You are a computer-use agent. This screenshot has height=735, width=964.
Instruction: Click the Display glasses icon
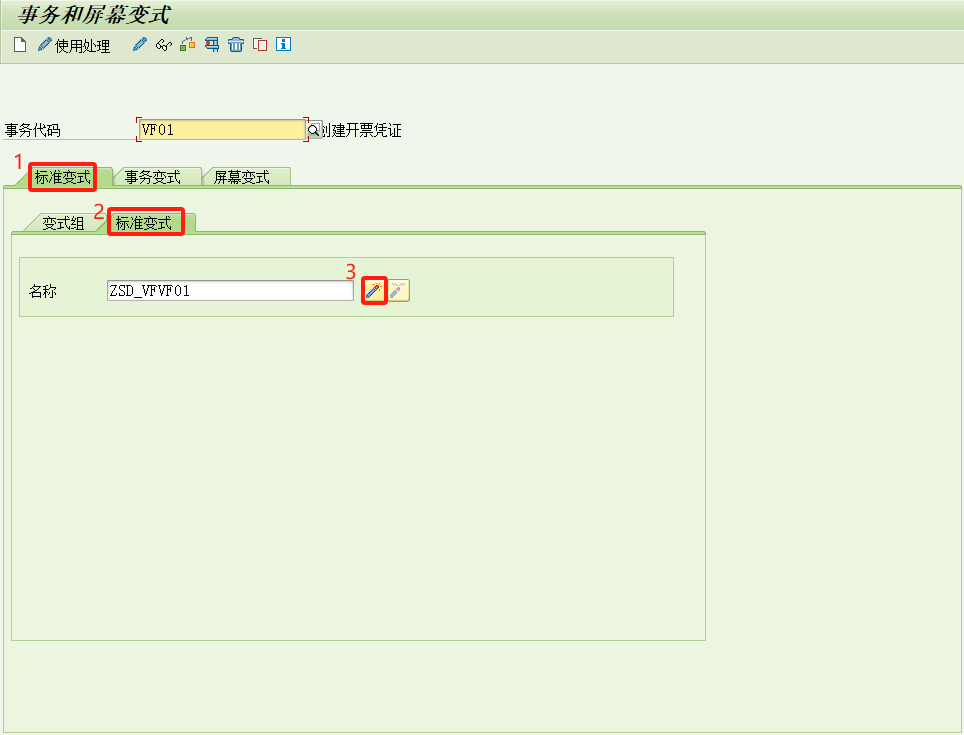click(164, 45)
